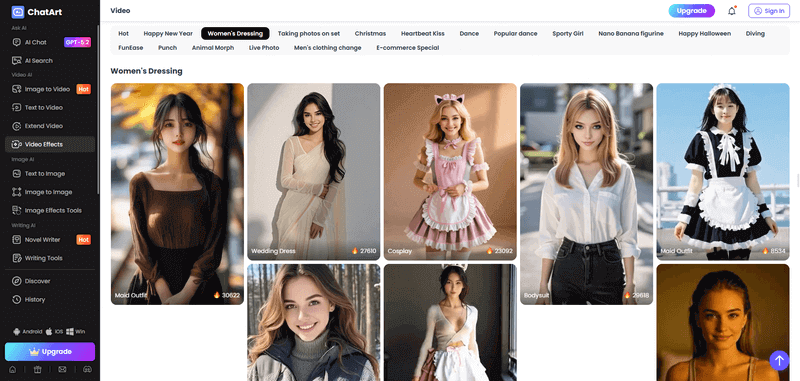Image resolution: width=800 pixels, height=381 pixels.
Task: Select the Punch tab
Action: click(x=167, y=48)
